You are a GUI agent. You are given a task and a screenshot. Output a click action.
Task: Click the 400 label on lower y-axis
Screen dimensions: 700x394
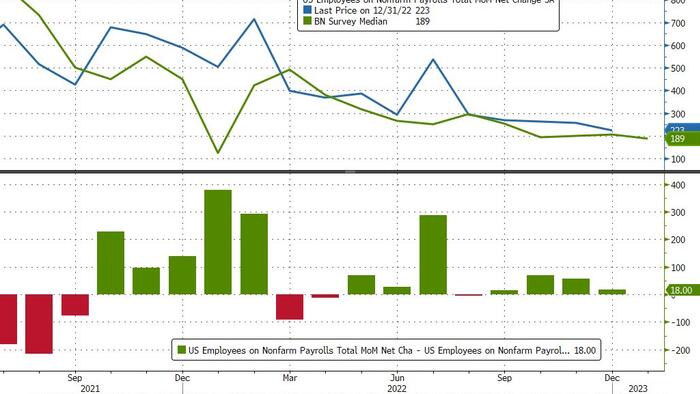tap(677, 185)
